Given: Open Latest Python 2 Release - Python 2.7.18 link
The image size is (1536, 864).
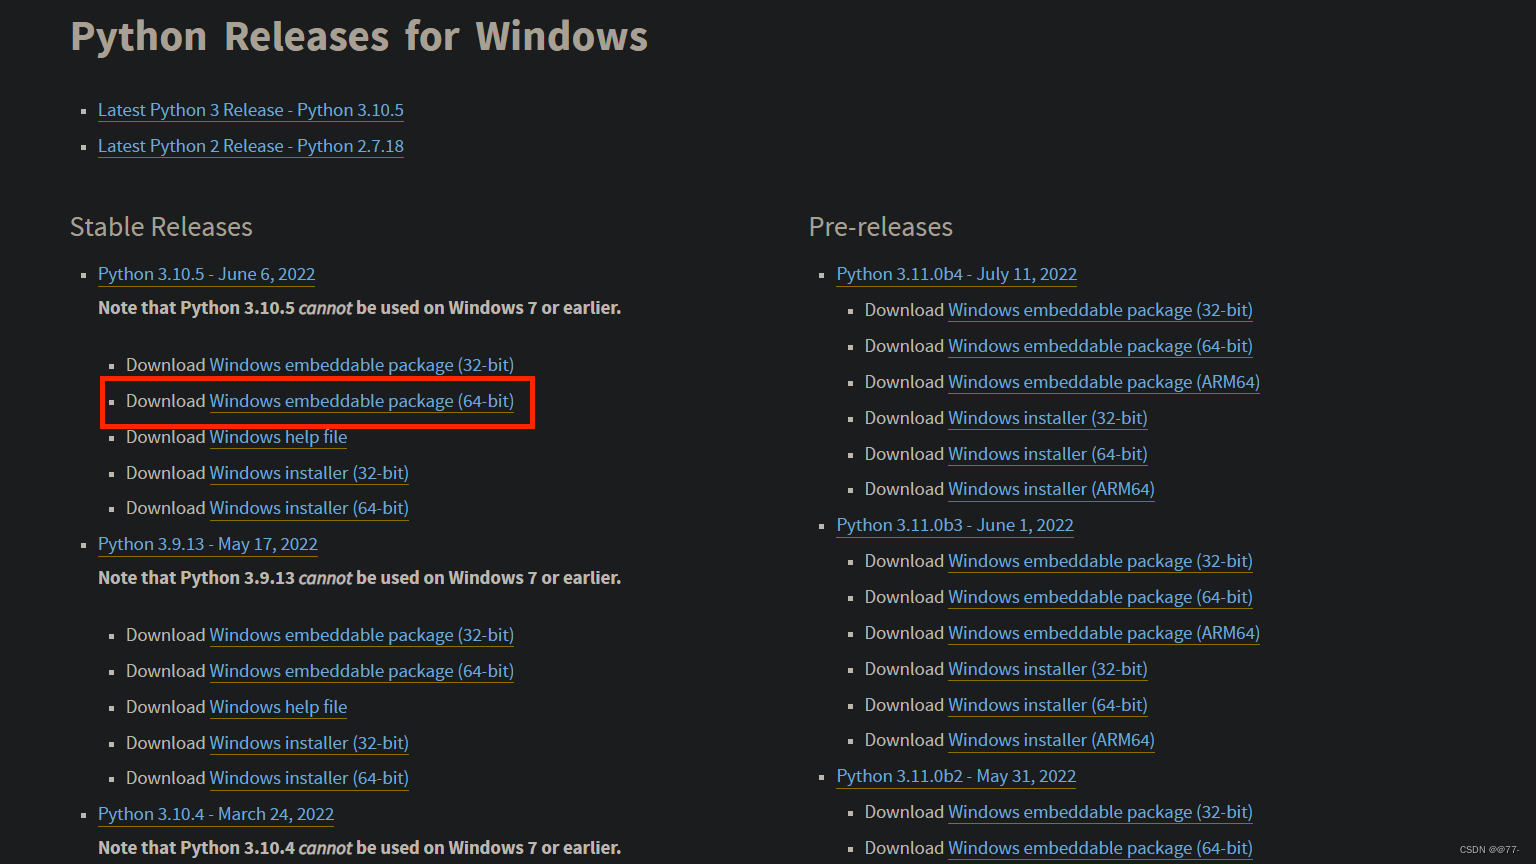Looking at the screenshot, I should tap(251, 146).
